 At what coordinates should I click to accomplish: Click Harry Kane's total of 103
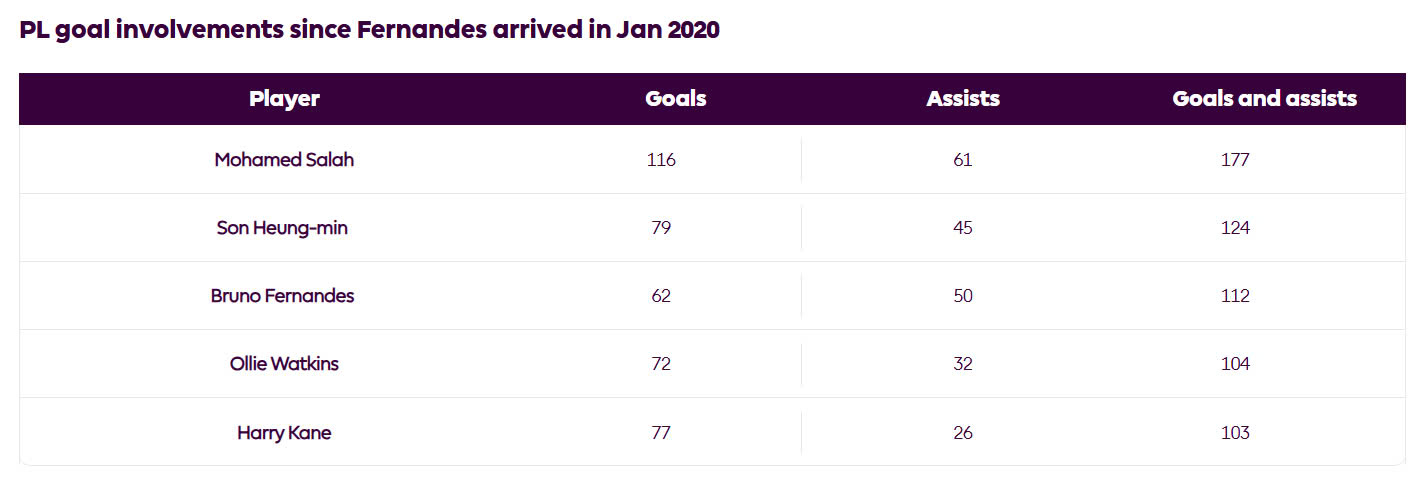[1235, 433]
